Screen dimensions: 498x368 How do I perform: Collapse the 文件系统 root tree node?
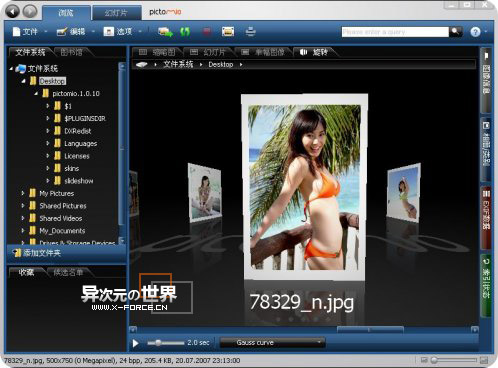[11, 69]
